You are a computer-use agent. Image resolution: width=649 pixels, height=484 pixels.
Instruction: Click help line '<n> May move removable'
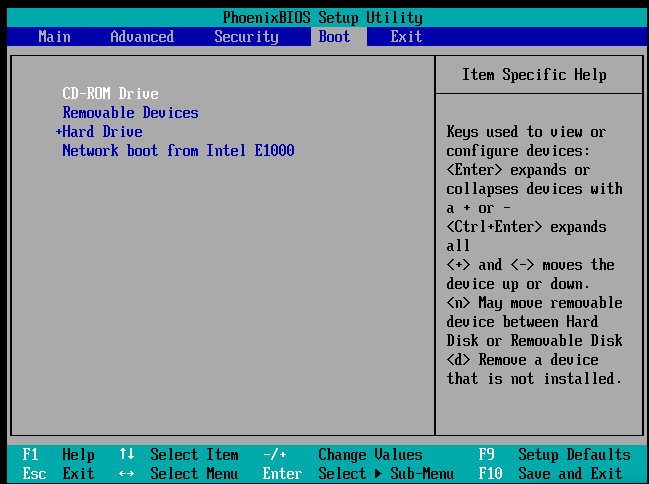[534, 303]
